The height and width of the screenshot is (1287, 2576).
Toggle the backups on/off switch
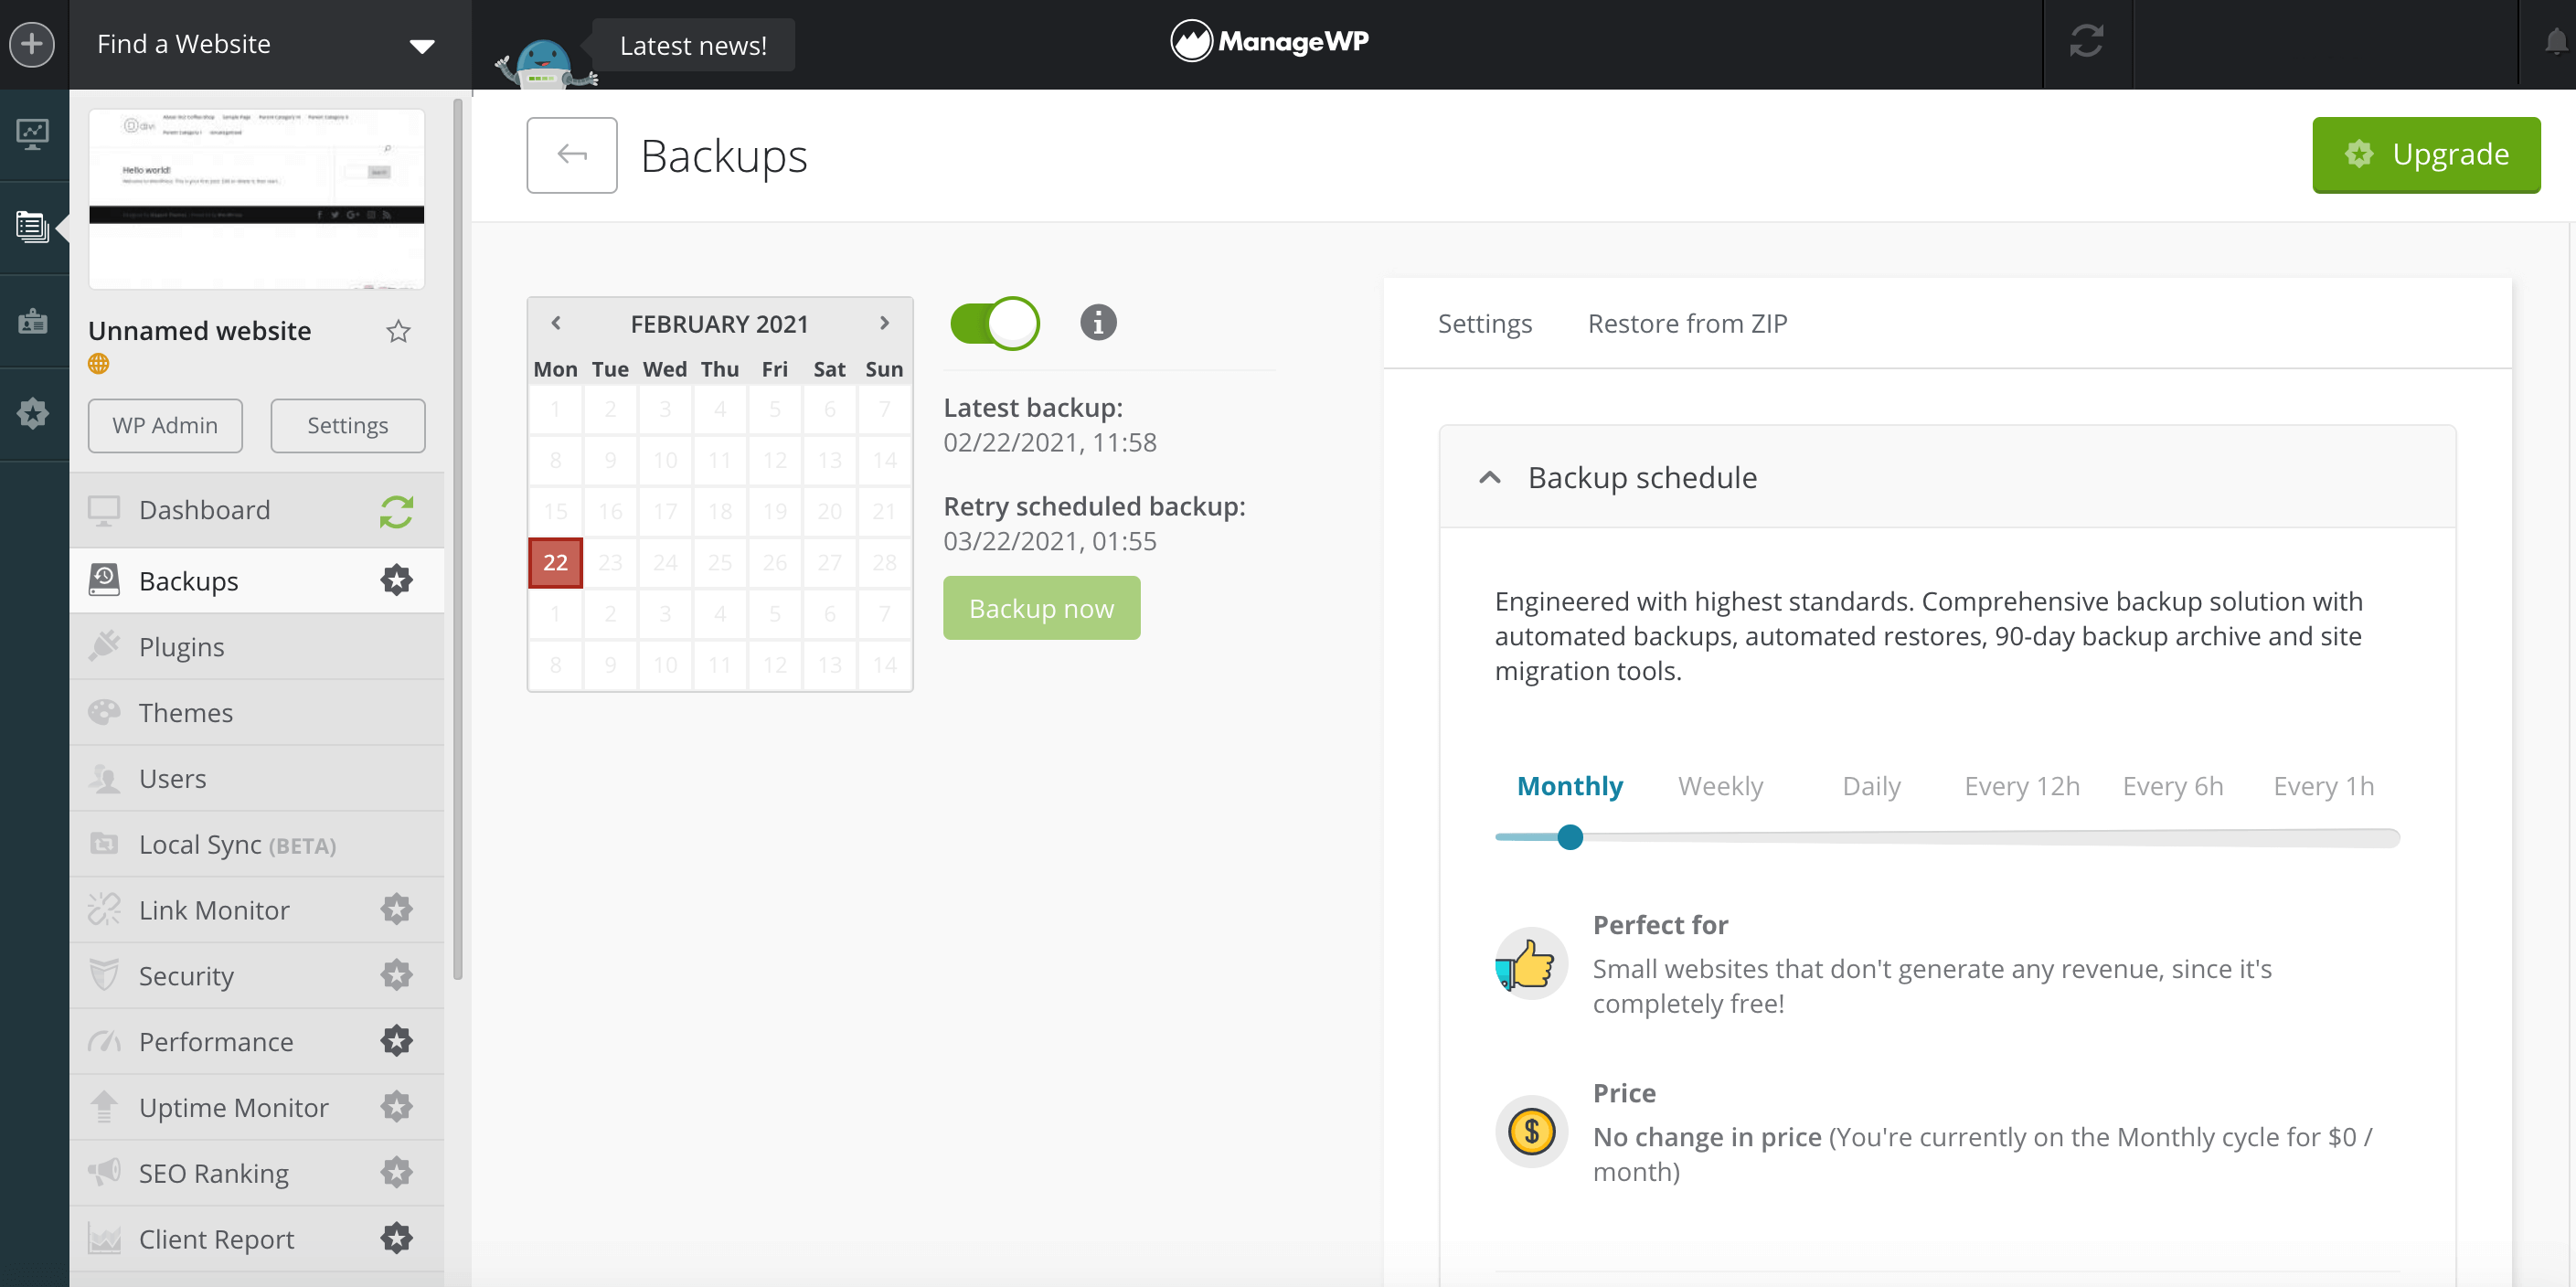994,323
